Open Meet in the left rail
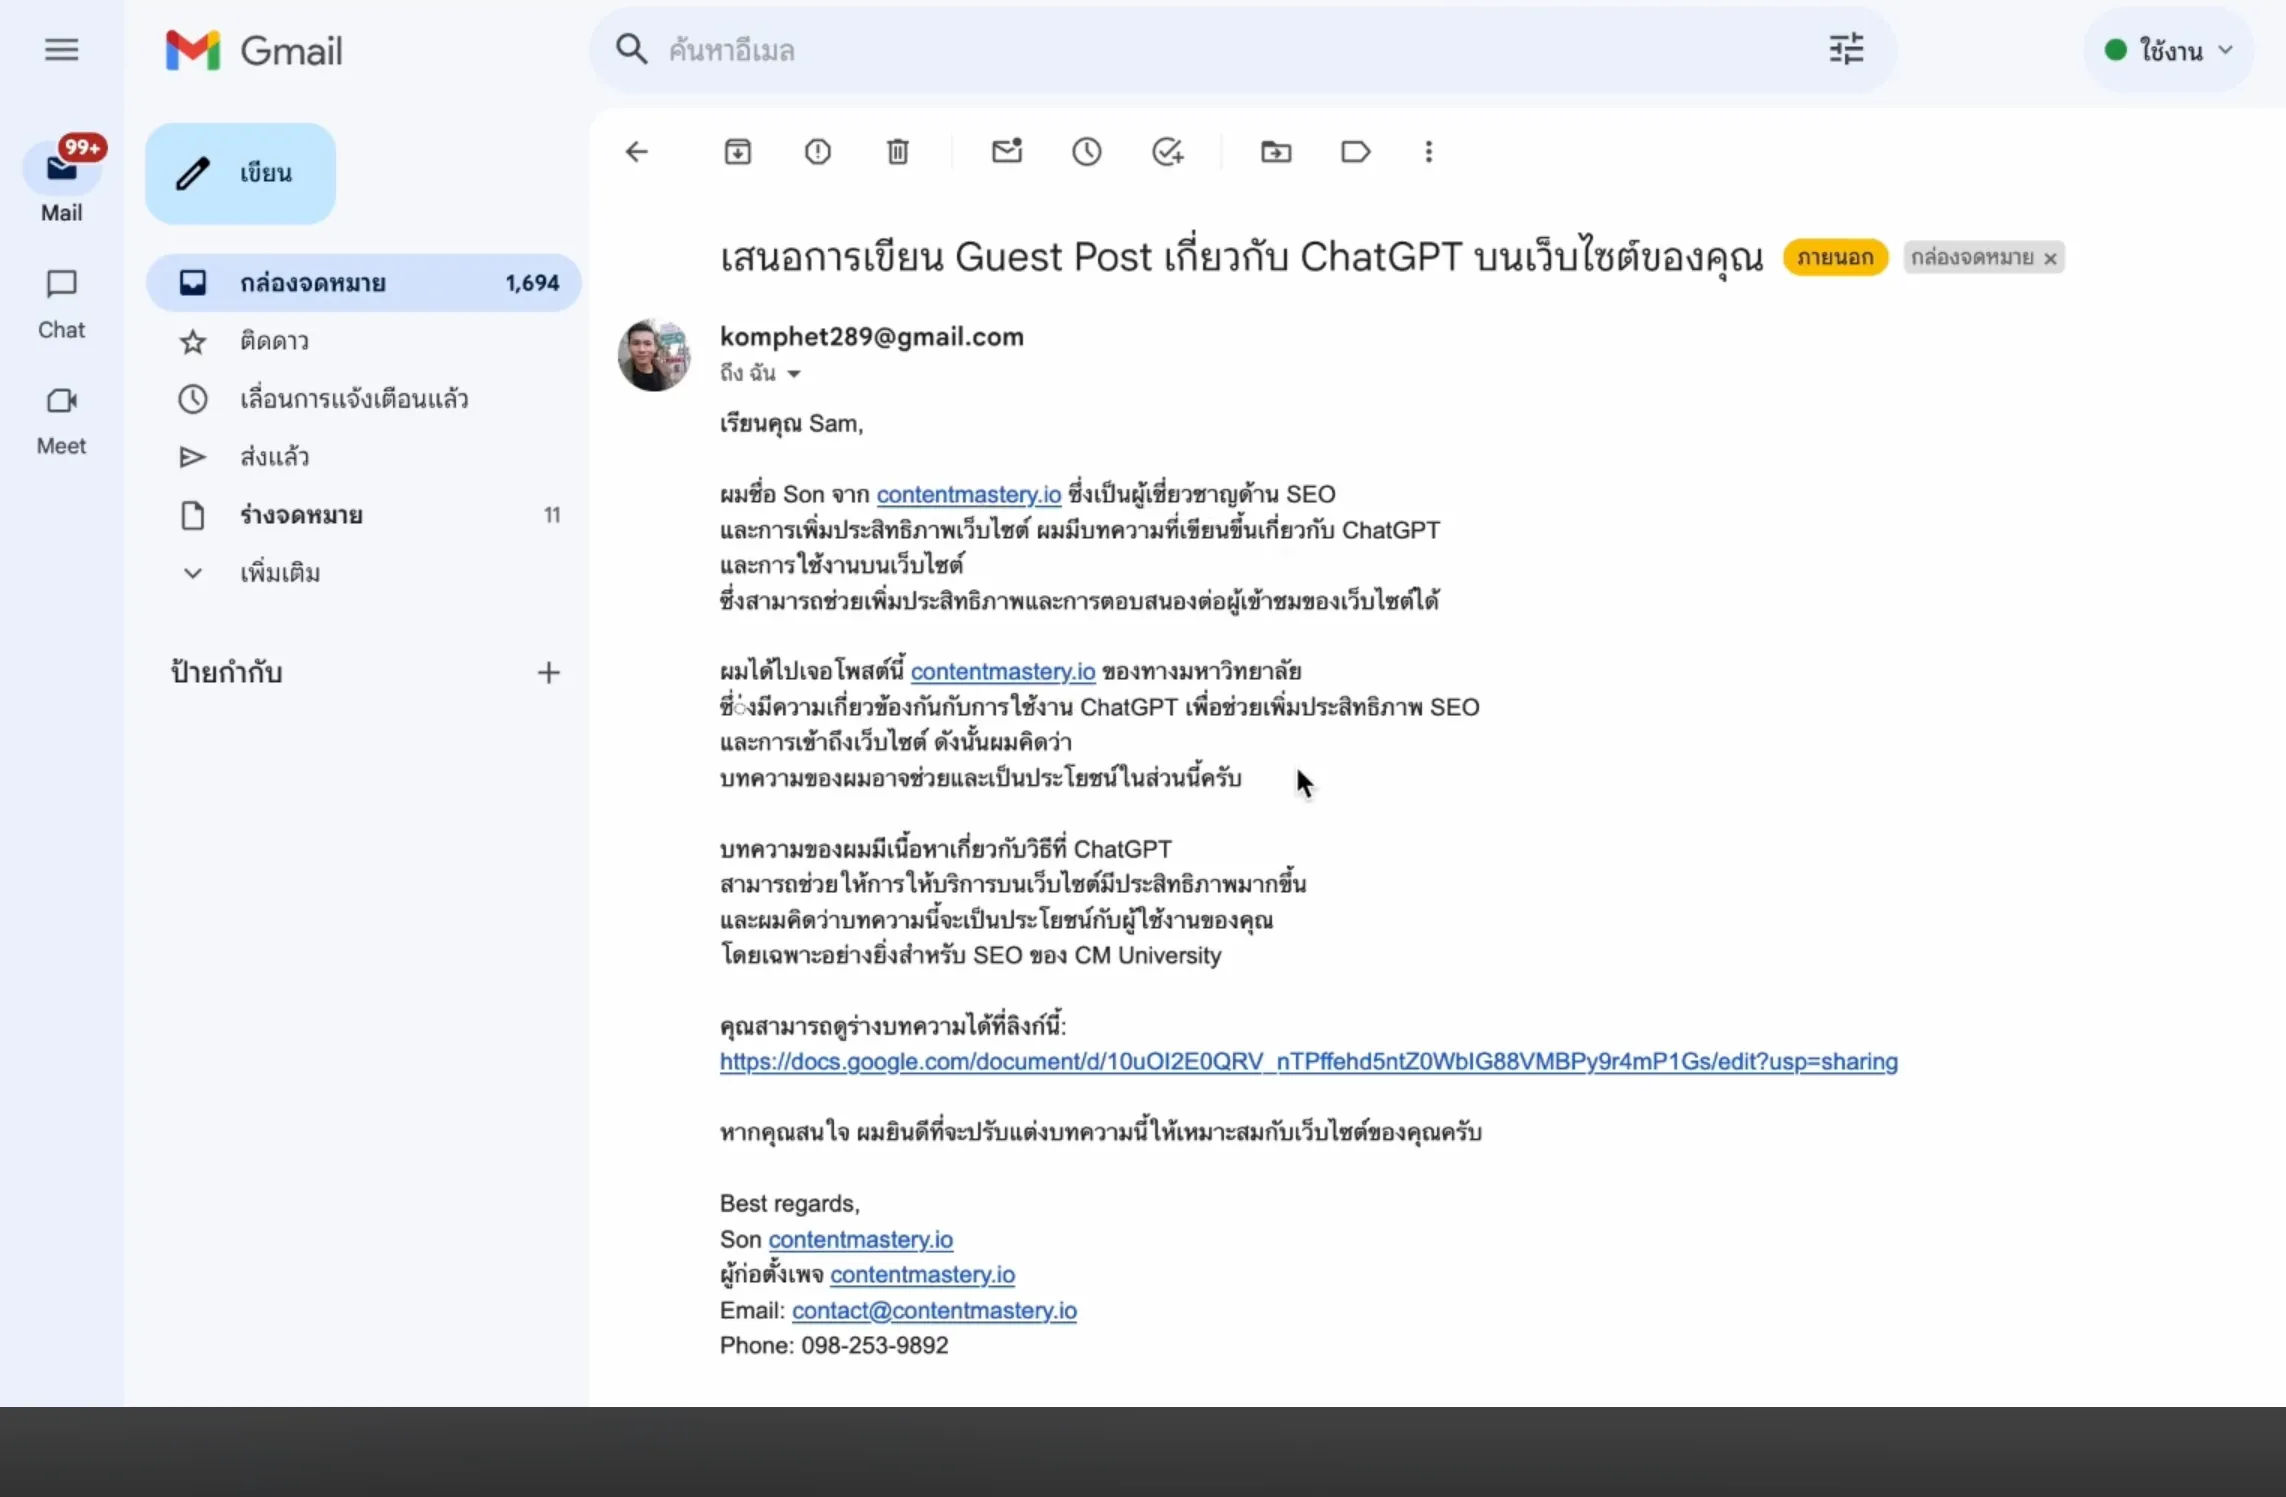The width and height of the screenshot is (2286, 1497). (x=61, y=422)
